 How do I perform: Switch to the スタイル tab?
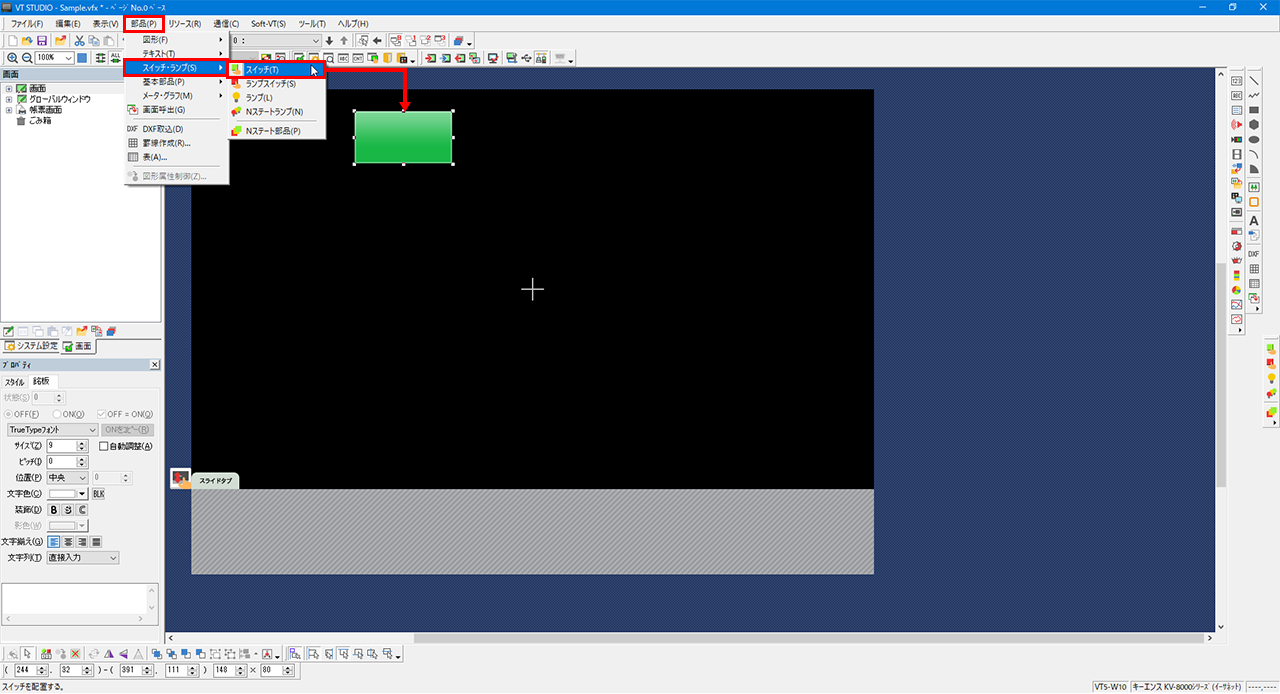[x=15, y=382]
